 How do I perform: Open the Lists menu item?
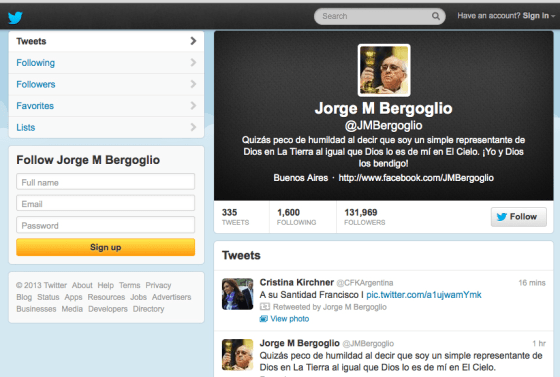click(106, 127)
